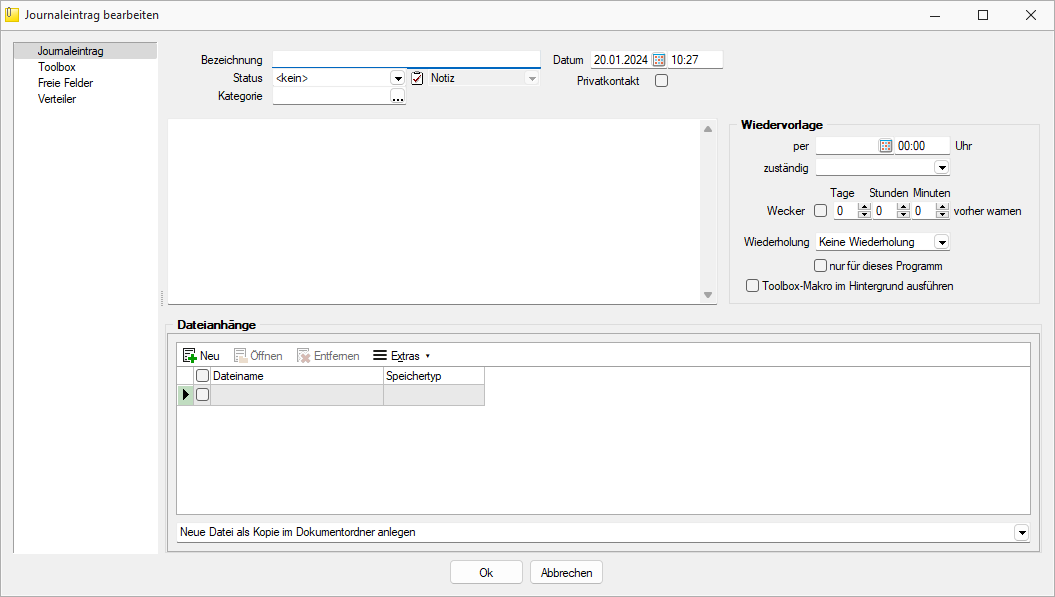The height and width of the screenshot is (597, 1055).
Task: Focus the Bezeichnung input field
Action: click(406, 60)
